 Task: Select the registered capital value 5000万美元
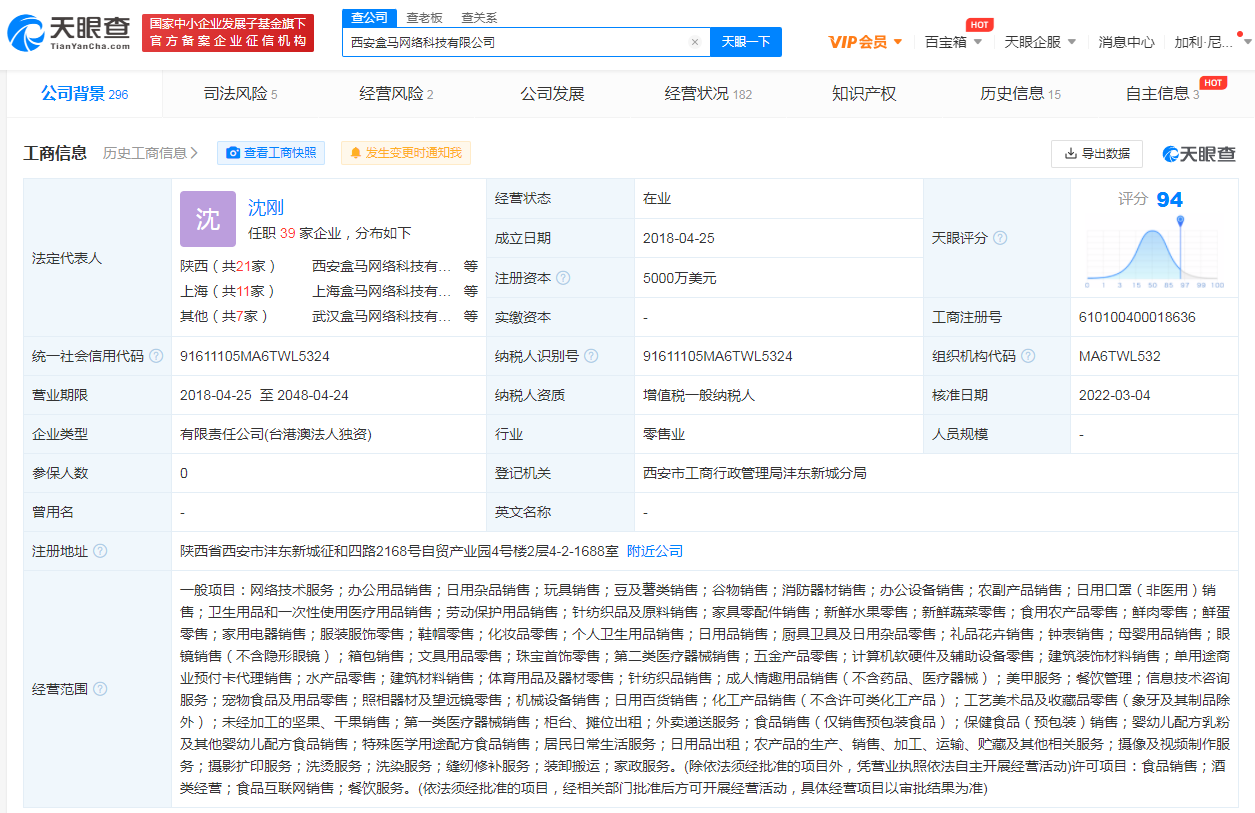pos(680,278)
